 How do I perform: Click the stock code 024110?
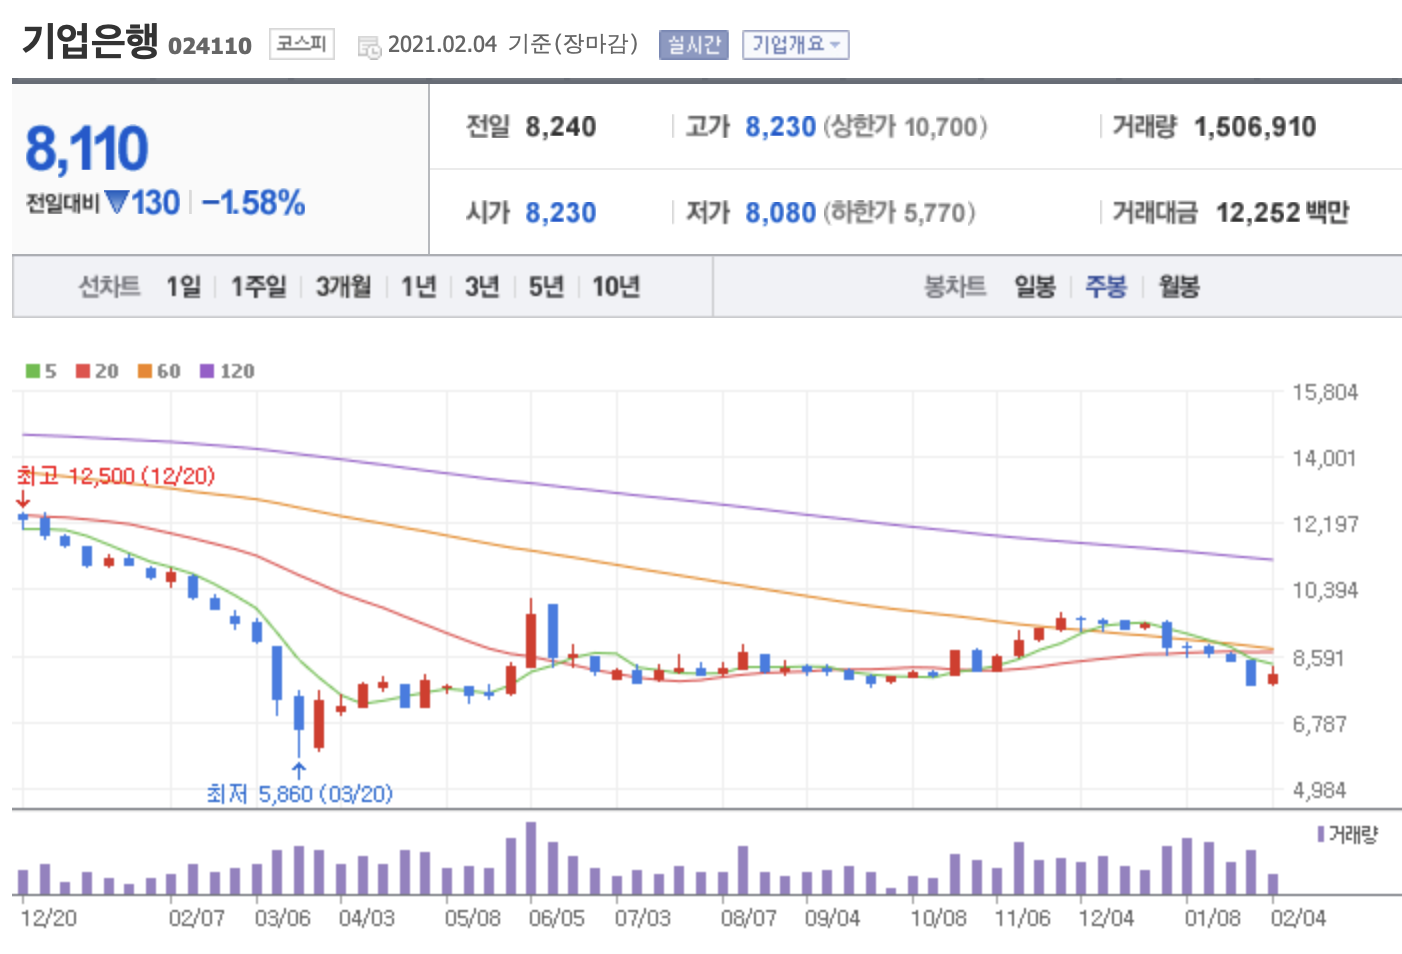[210, 46]
